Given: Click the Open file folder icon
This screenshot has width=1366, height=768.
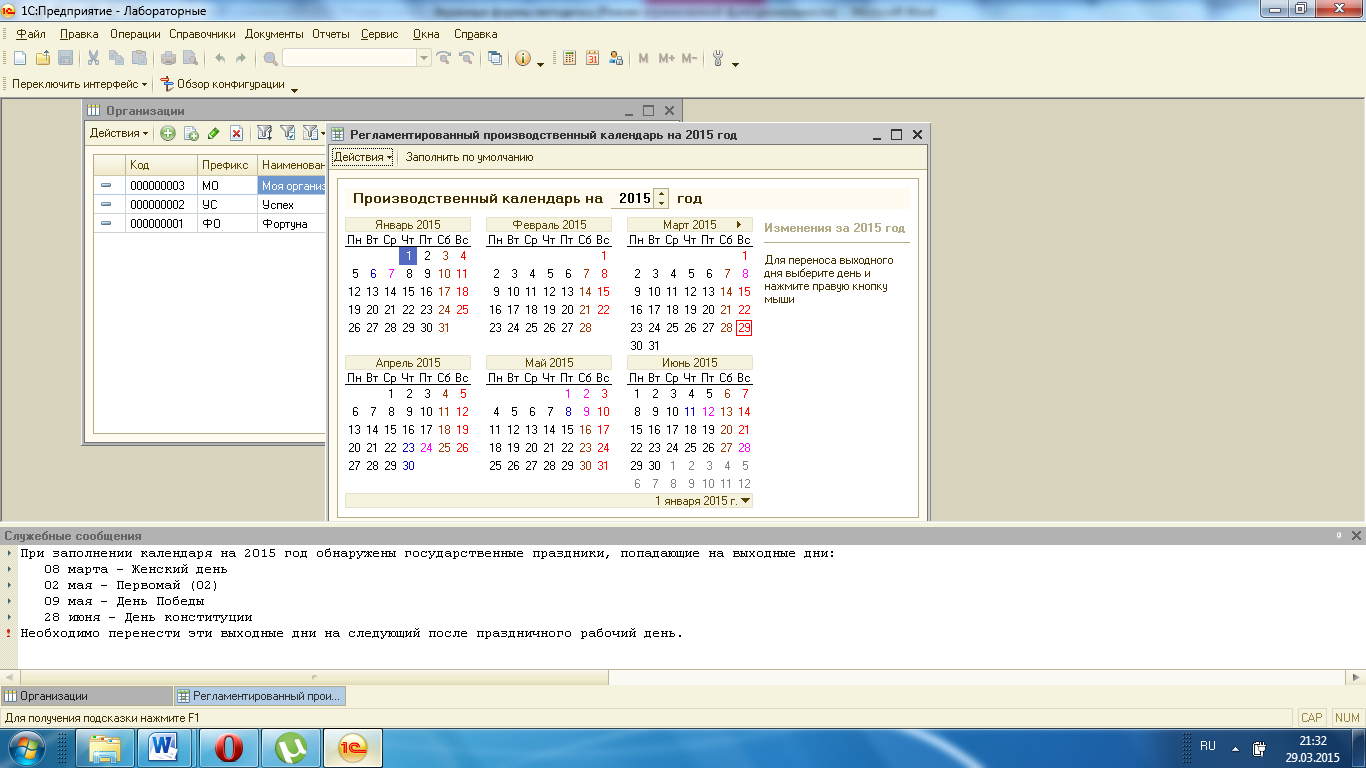Looking at the screenshot, I should (42, 58).
